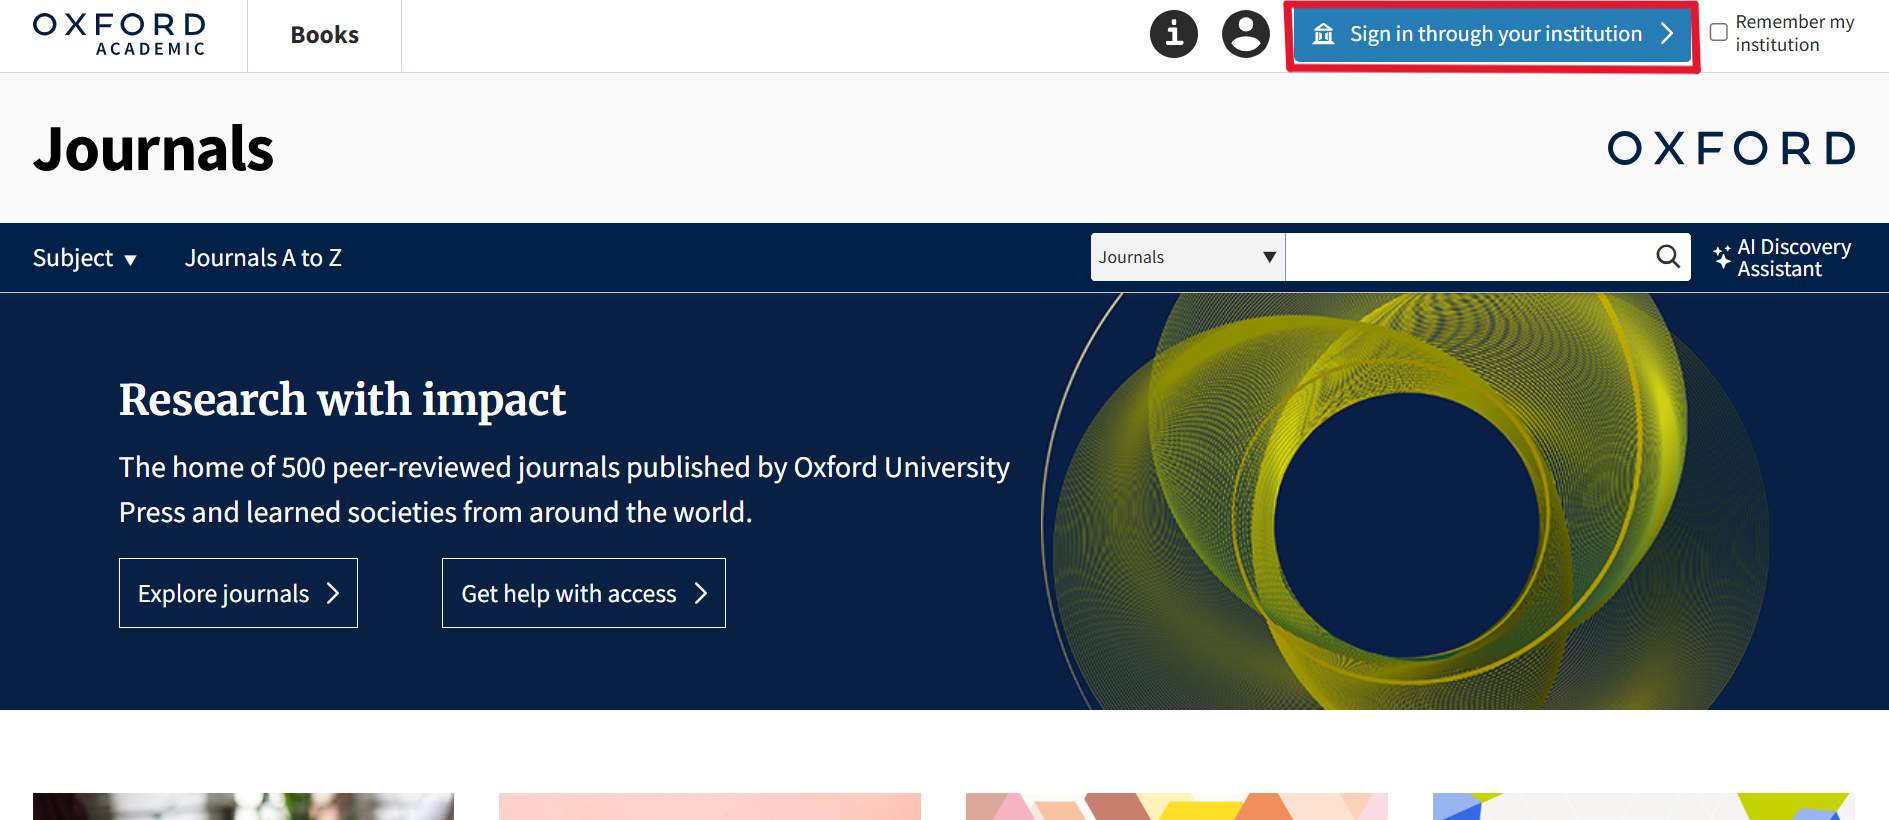Viewport: 1889px width, 820px height.
Task: Click the Journals page heading
Action: [153, 149]
